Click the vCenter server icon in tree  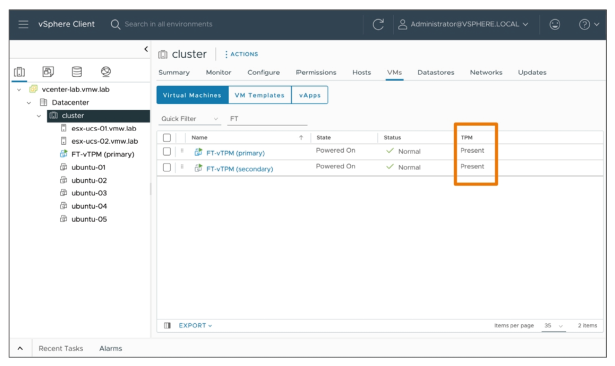tap(34, 89)
